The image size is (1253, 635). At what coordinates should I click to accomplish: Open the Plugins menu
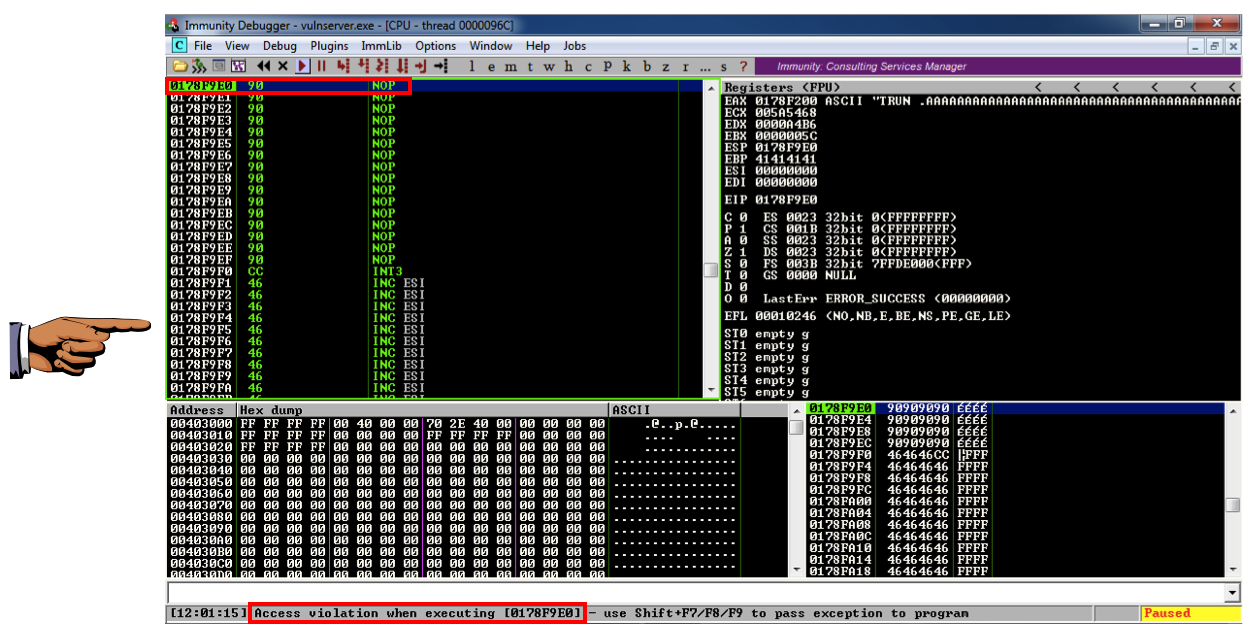coord(329,46)
